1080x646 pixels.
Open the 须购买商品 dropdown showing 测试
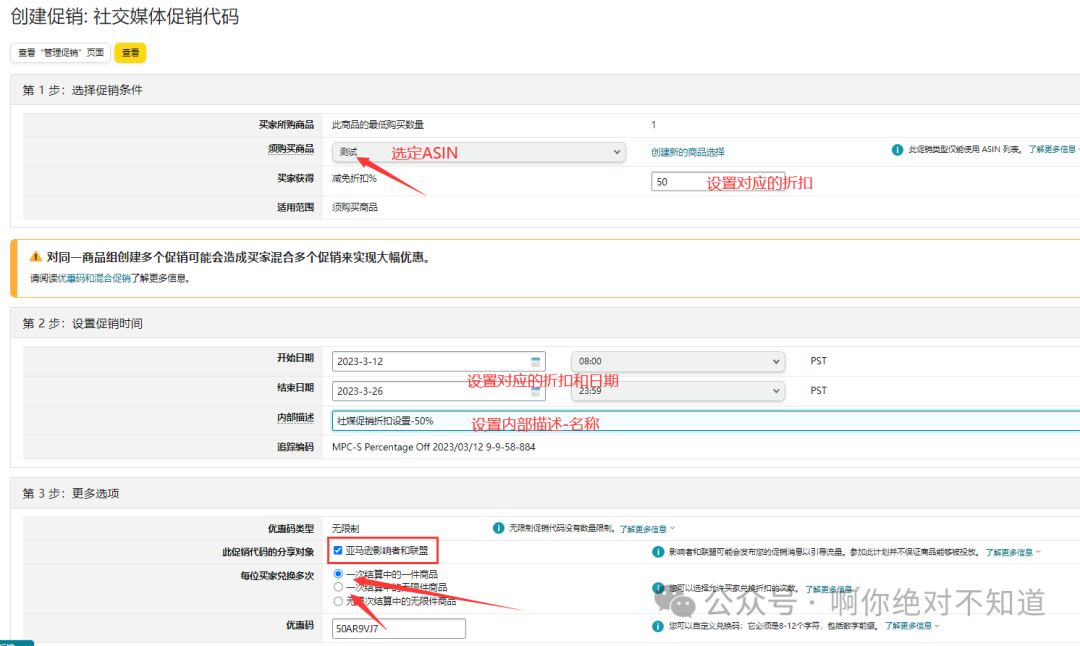click(x=478, y=152)
